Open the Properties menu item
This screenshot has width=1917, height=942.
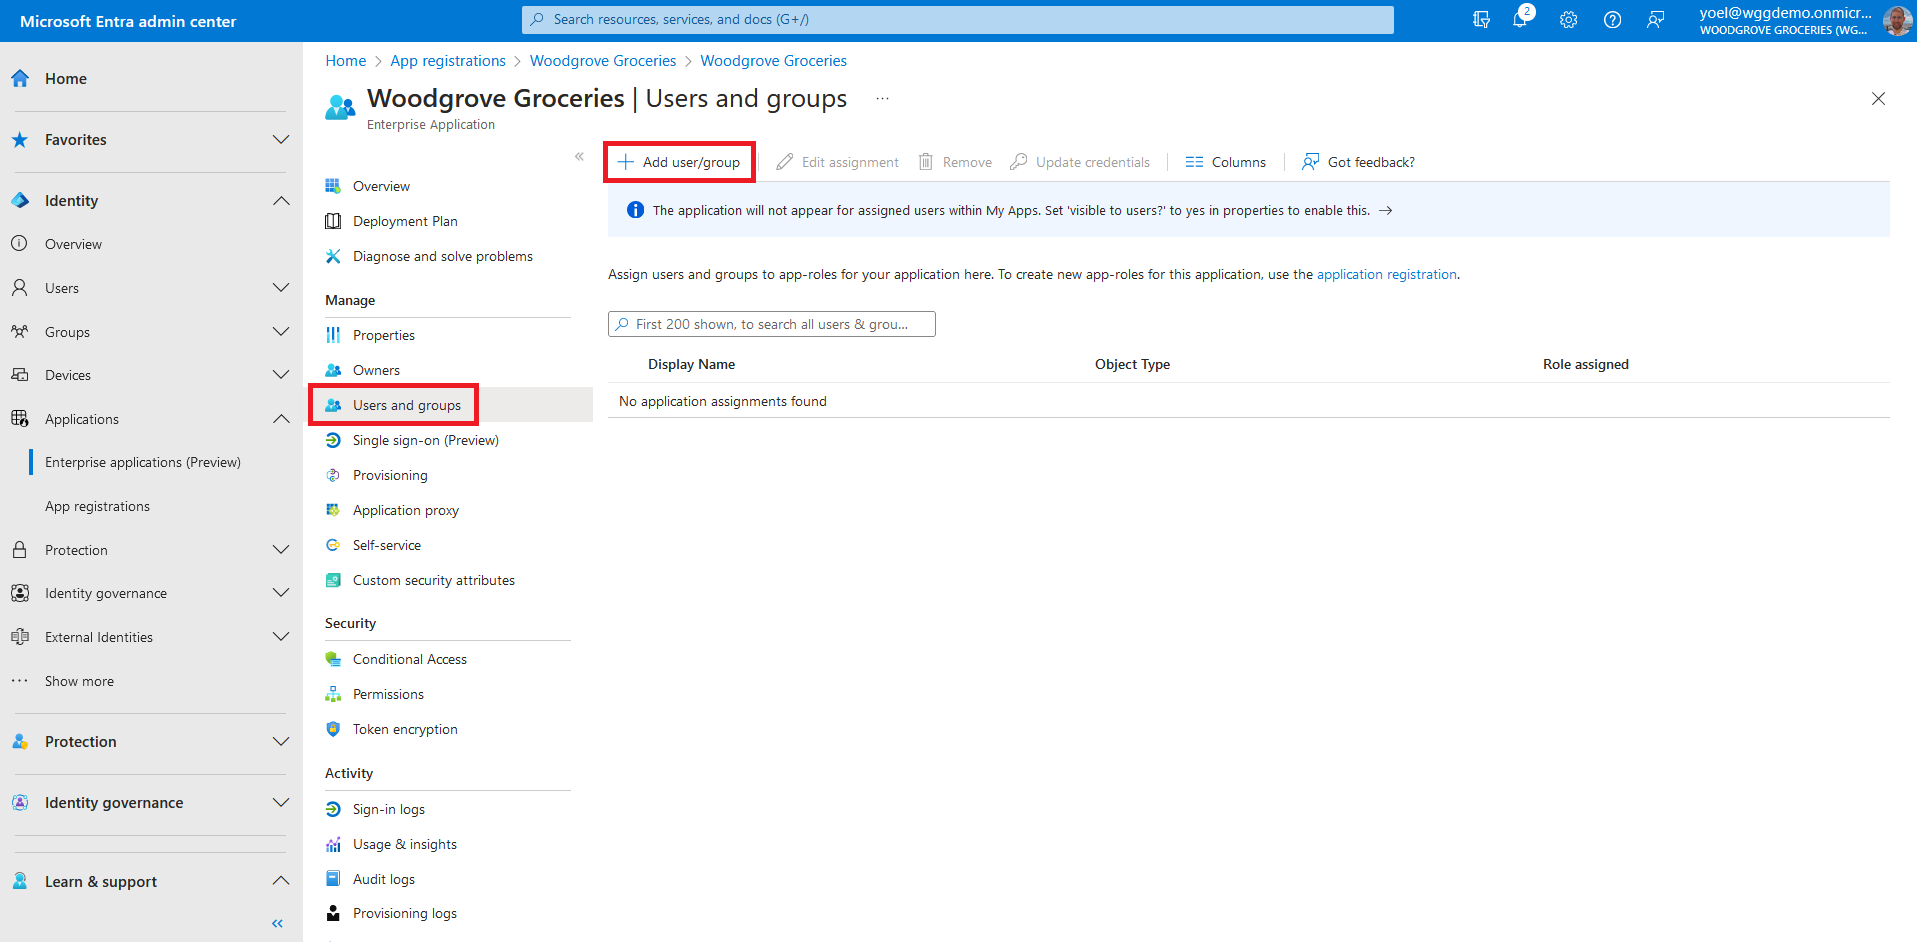coord(383,335)
